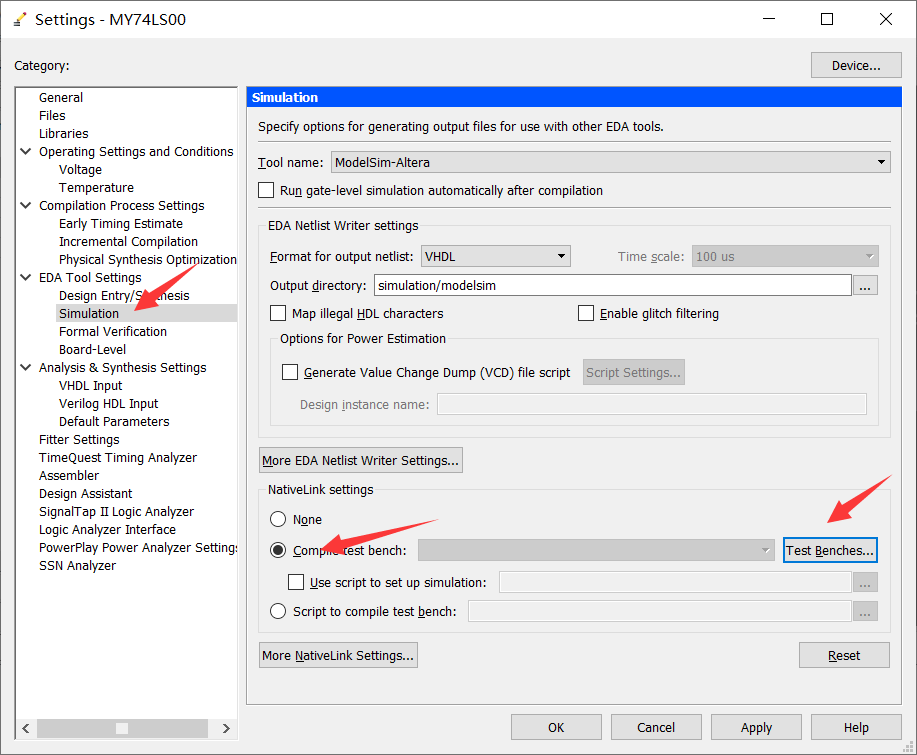Click the Cancel button
The width and height of the screenshot is (917, 755).
[656, 728]
